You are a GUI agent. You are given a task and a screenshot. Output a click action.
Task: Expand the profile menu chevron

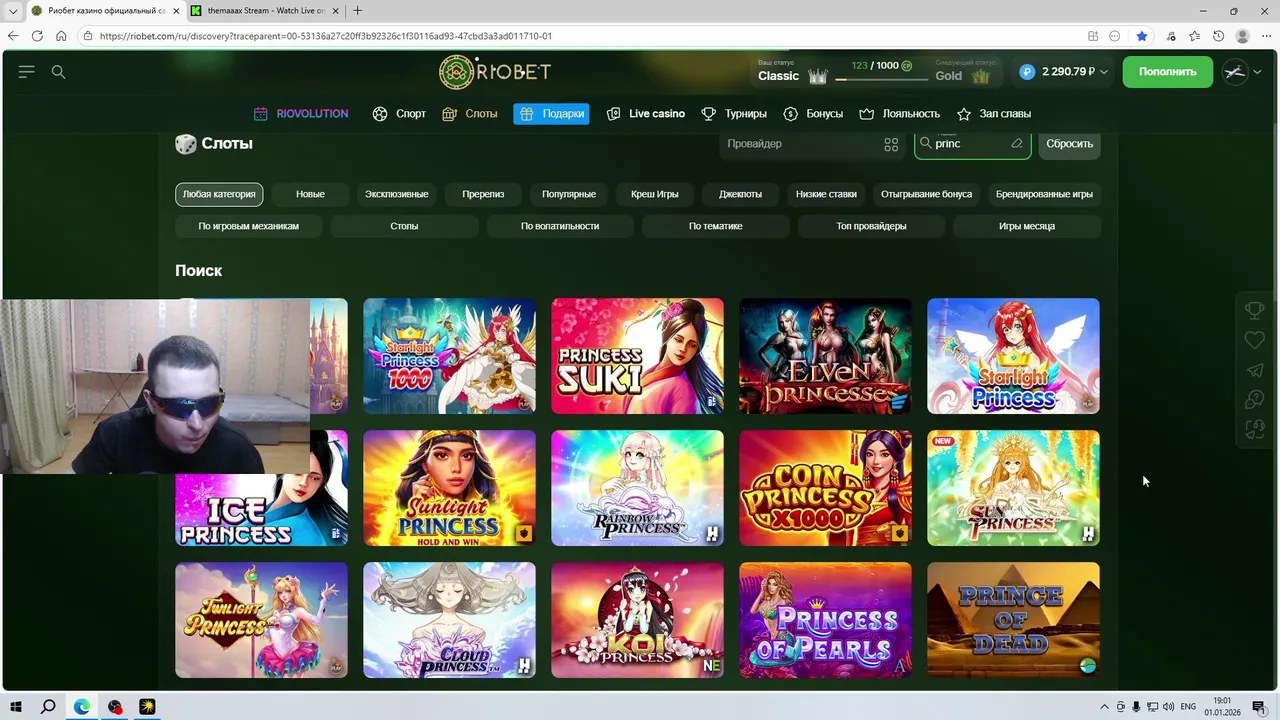(x=1258, y=72)
